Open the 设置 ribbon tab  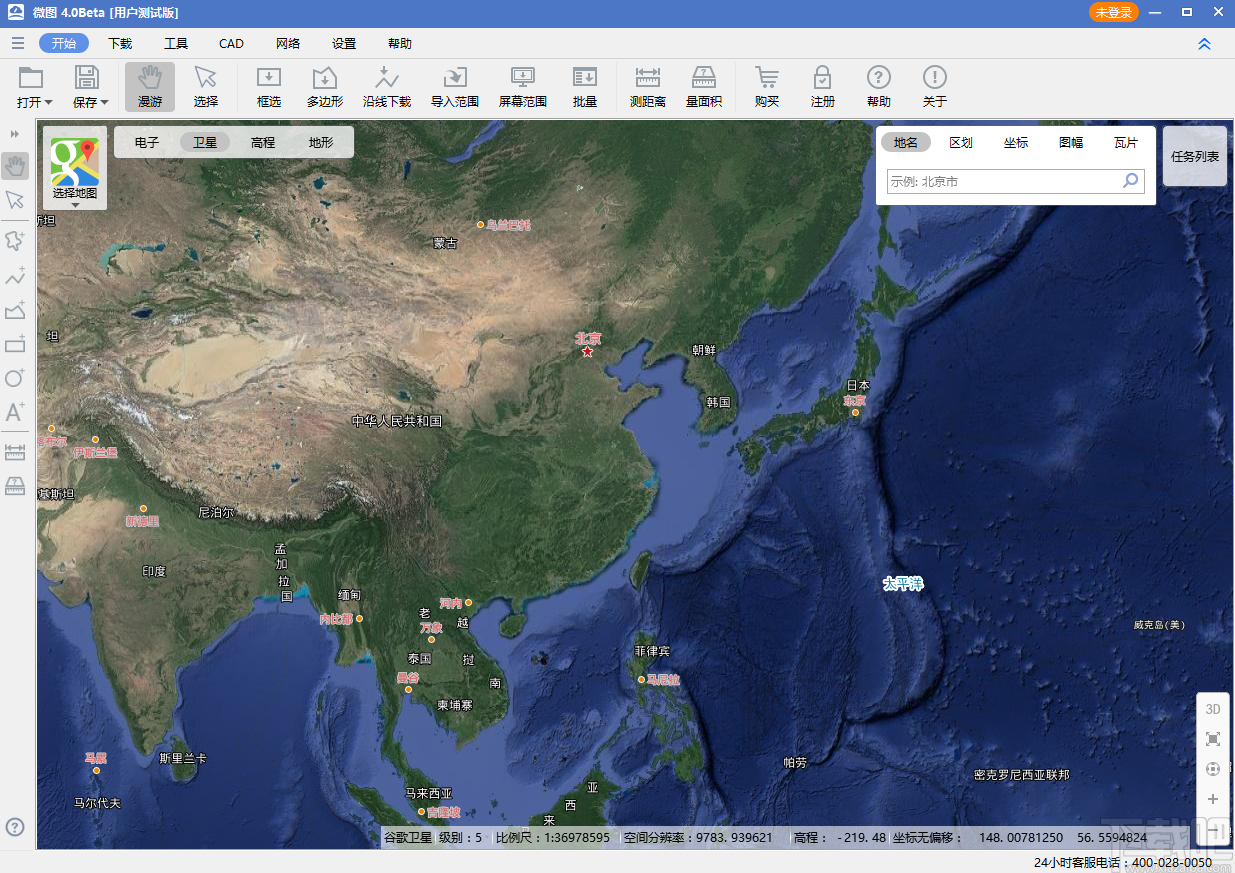coord(344,43)
